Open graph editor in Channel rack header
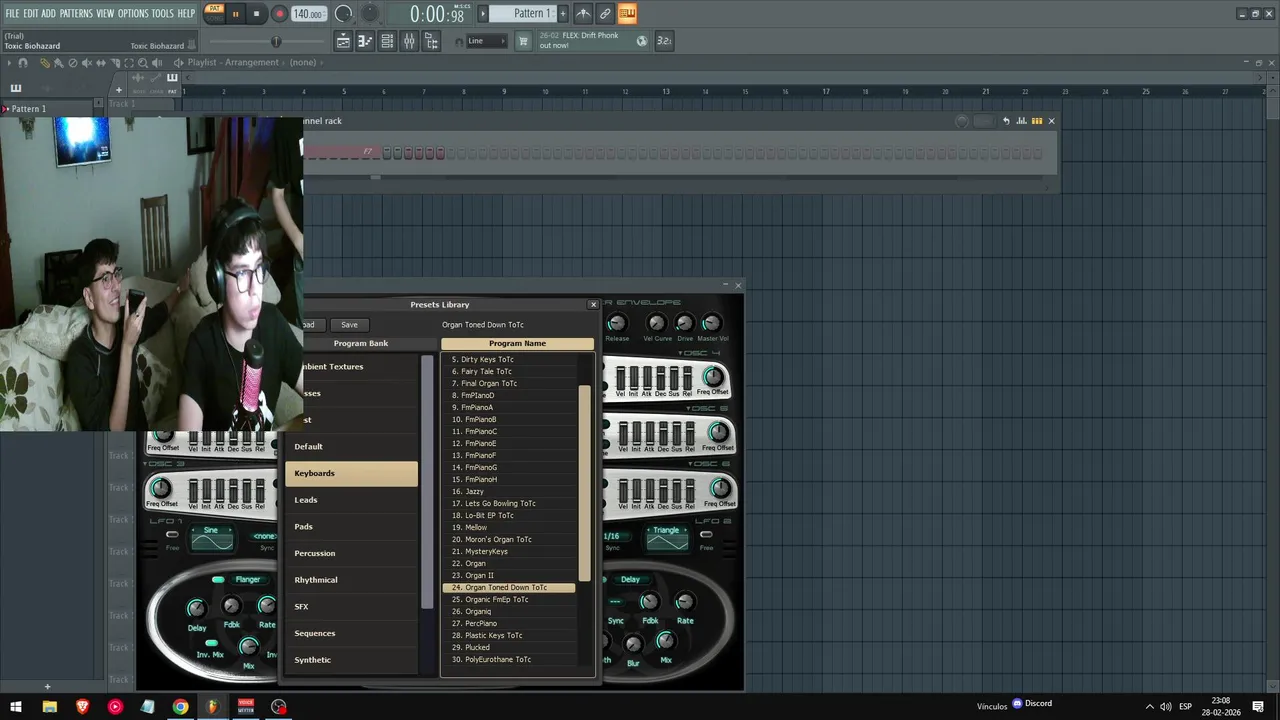 (x=1022, y=121)
